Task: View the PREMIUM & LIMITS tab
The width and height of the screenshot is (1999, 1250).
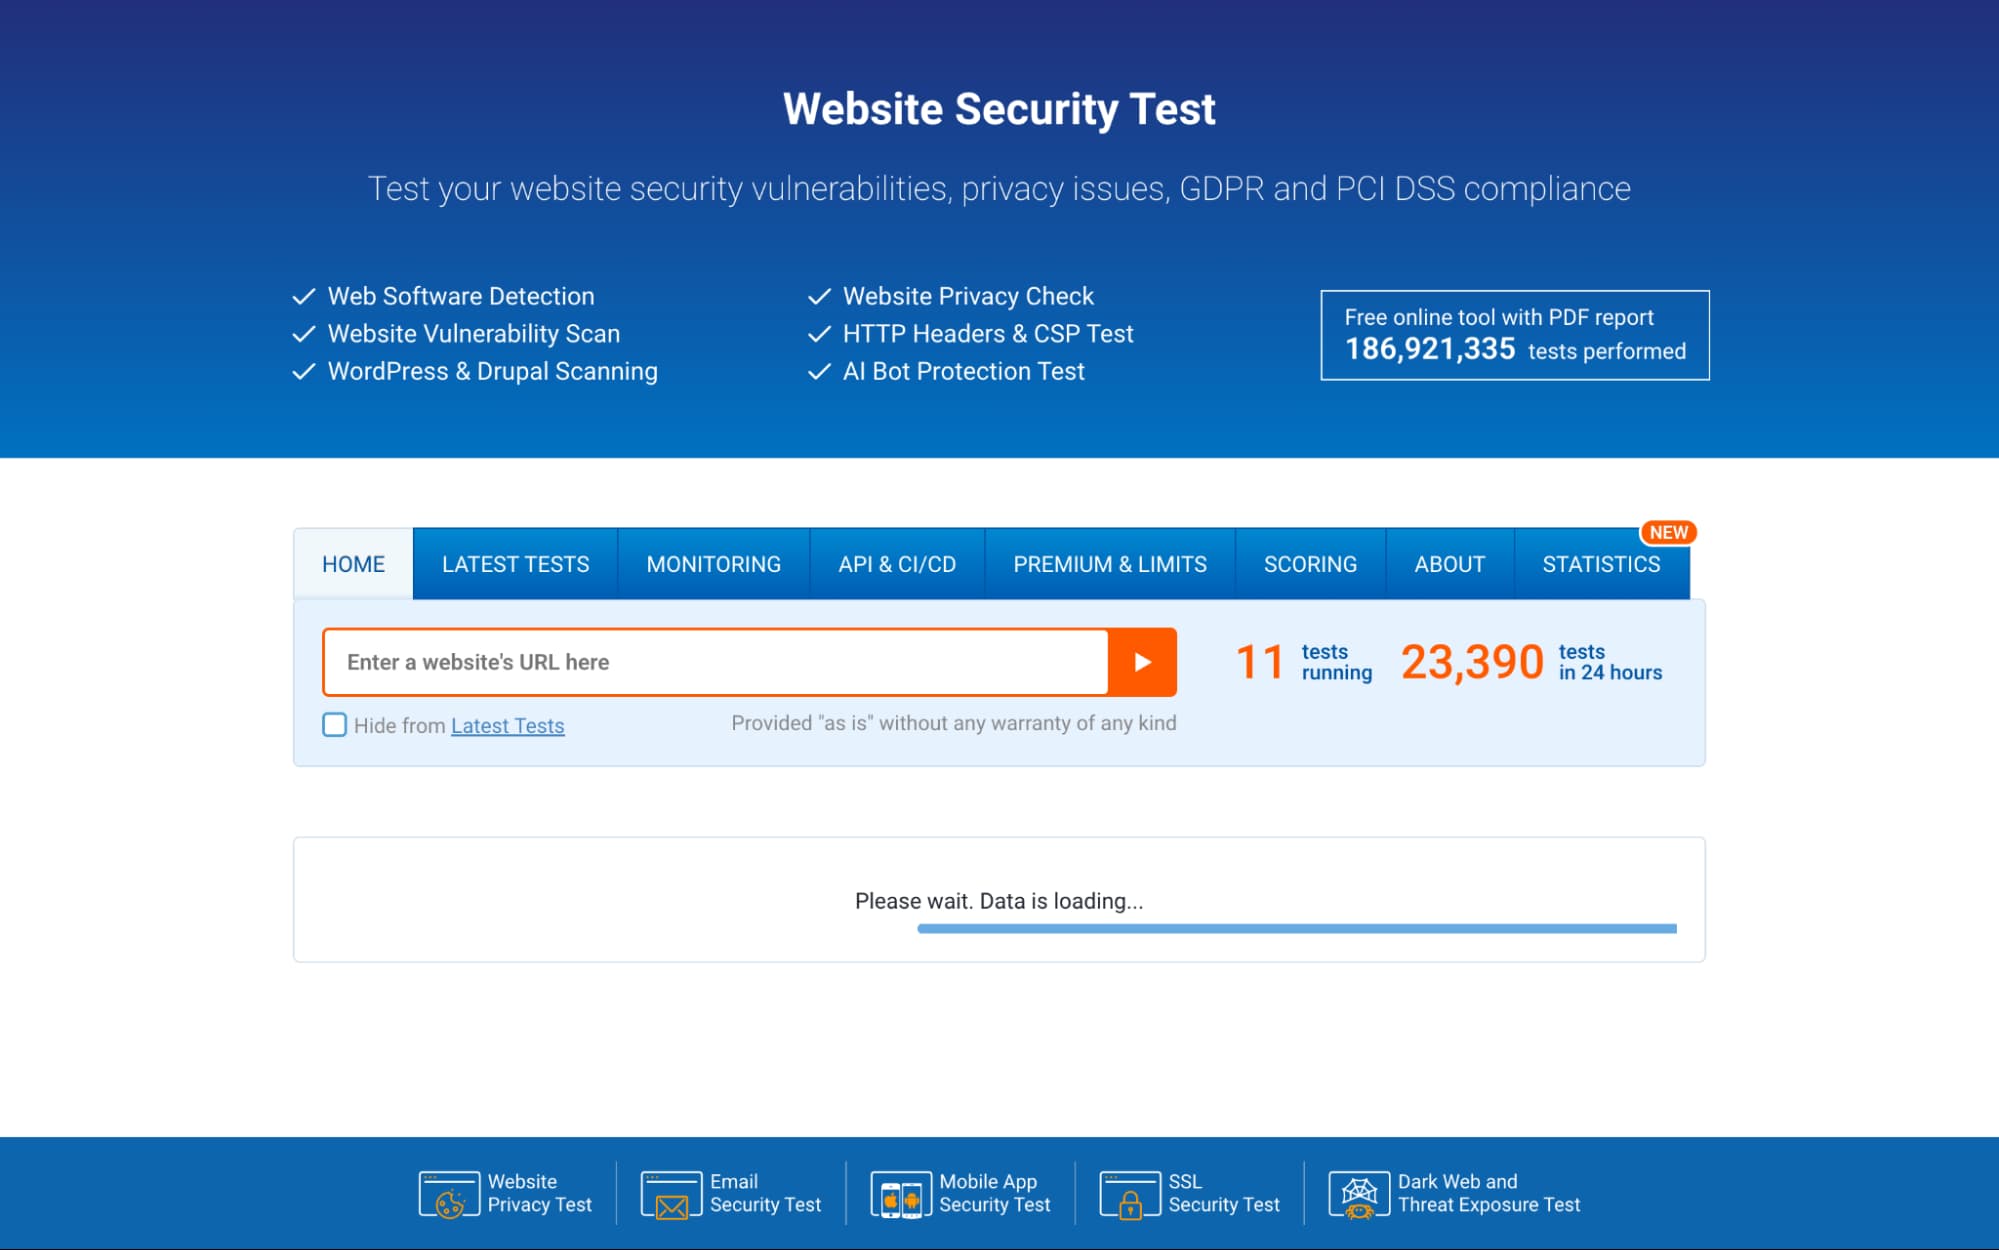Action: 1109,564
